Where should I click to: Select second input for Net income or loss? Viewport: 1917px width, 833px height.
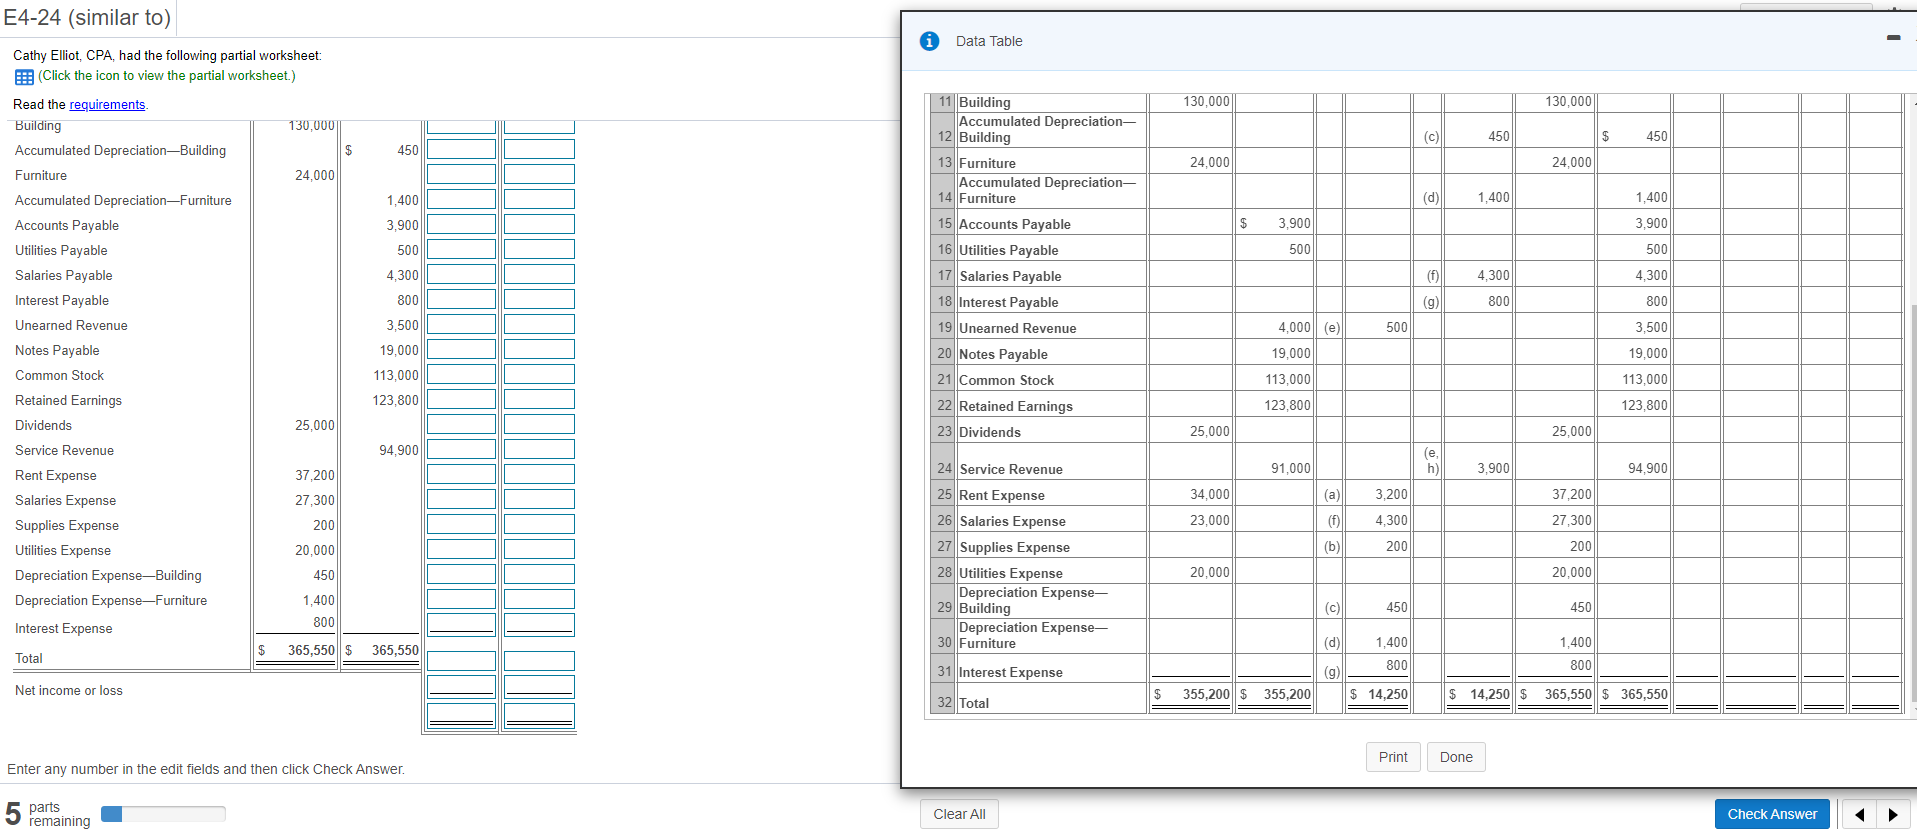tap(539, 686)
